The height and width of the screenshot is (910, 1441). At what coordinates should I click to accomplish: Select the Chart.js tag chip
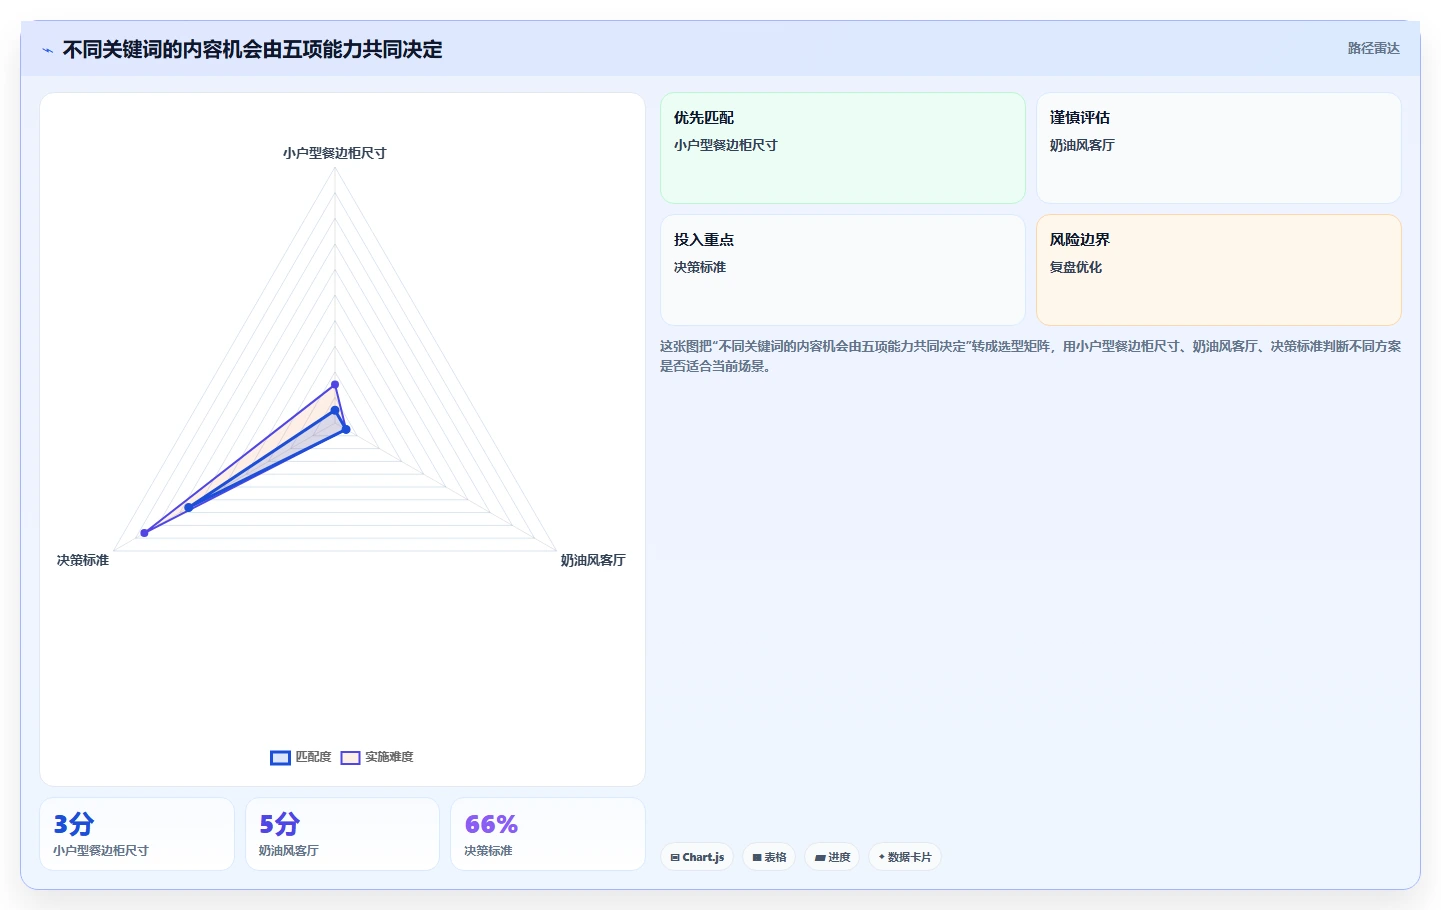[697, 857]
